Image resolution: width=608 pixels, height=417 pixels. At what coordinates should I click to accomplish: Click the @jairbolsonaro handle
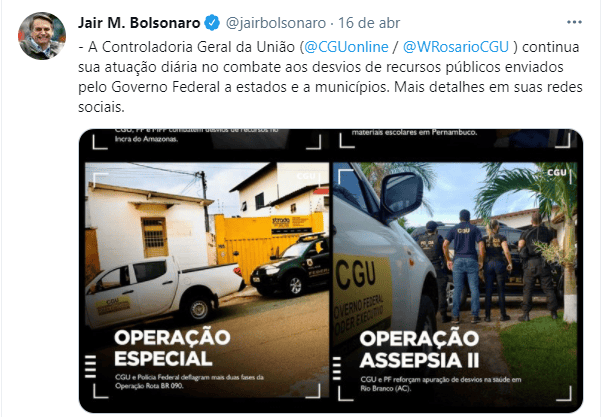pos(275,23)
